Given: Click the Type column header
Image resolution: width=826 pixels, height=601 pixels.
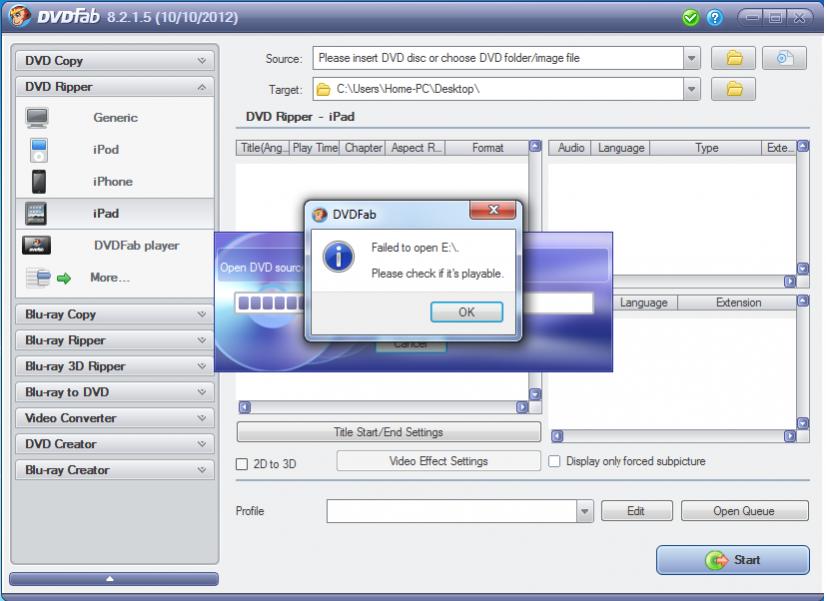Looking at the screenshot, I should (706, 148).
